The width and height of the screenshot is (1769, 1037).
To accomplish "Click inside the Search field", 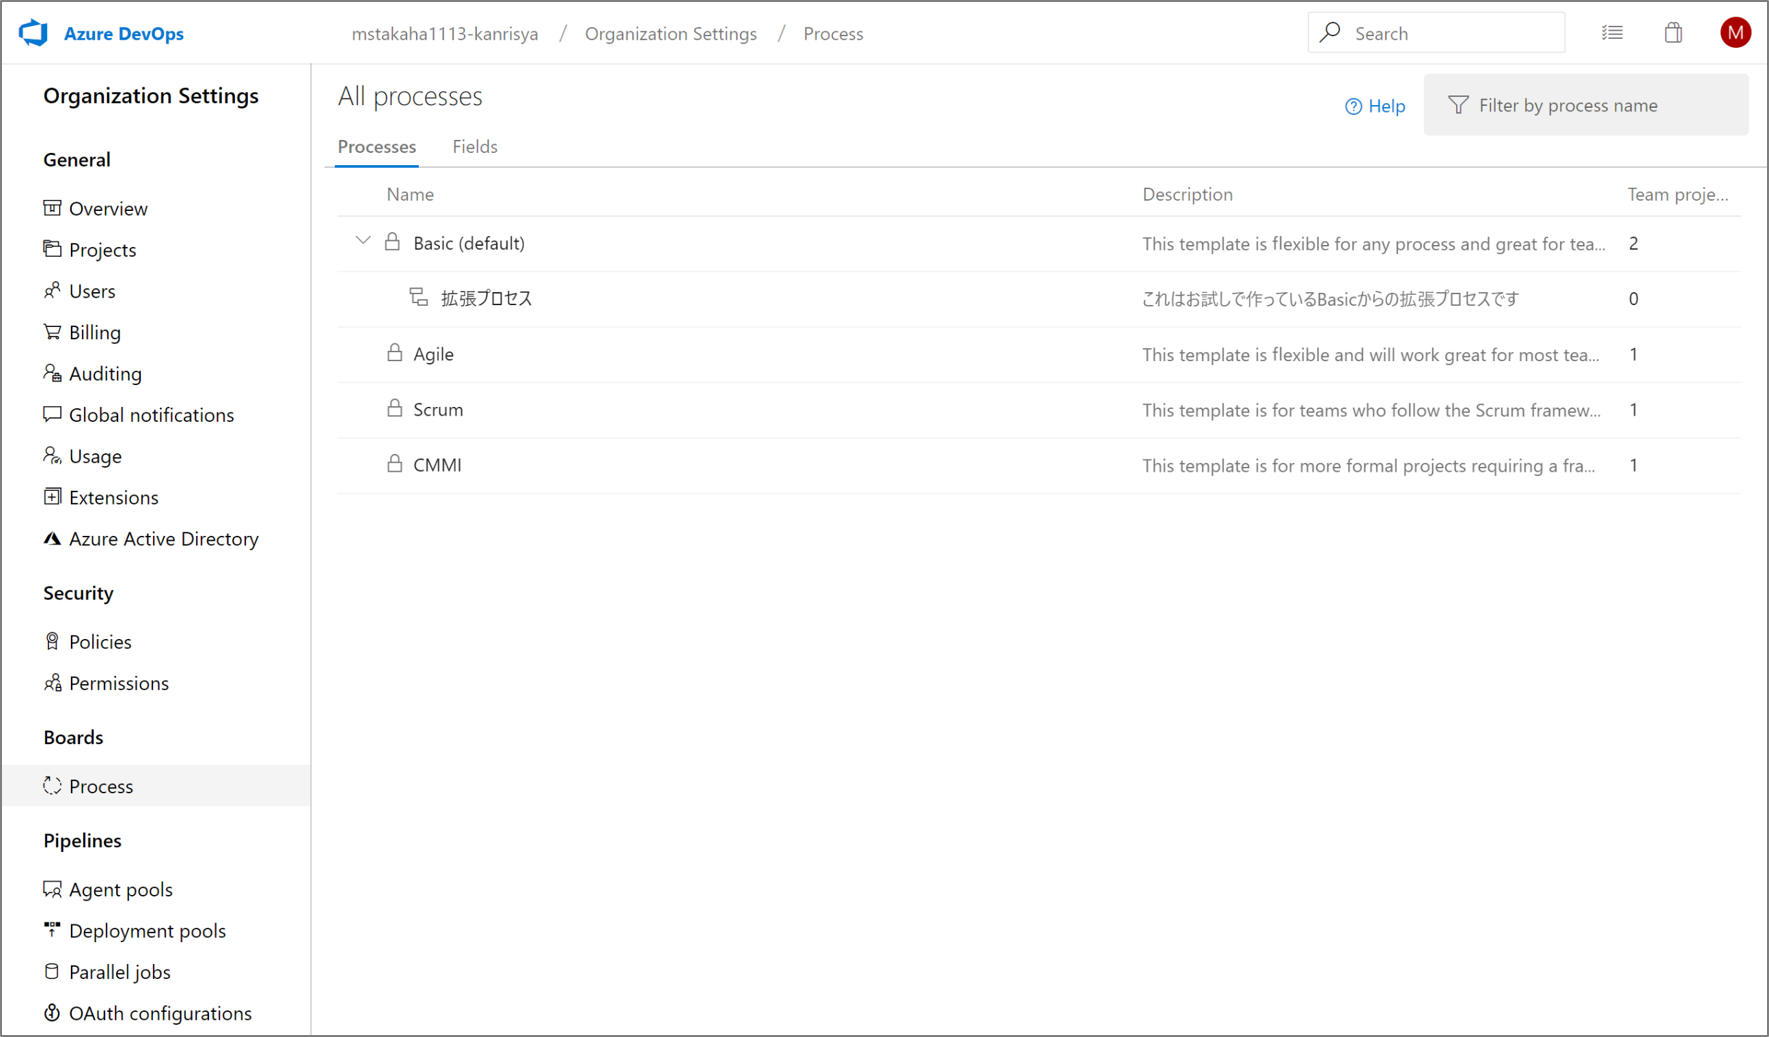I will [x=1437, y=32].
